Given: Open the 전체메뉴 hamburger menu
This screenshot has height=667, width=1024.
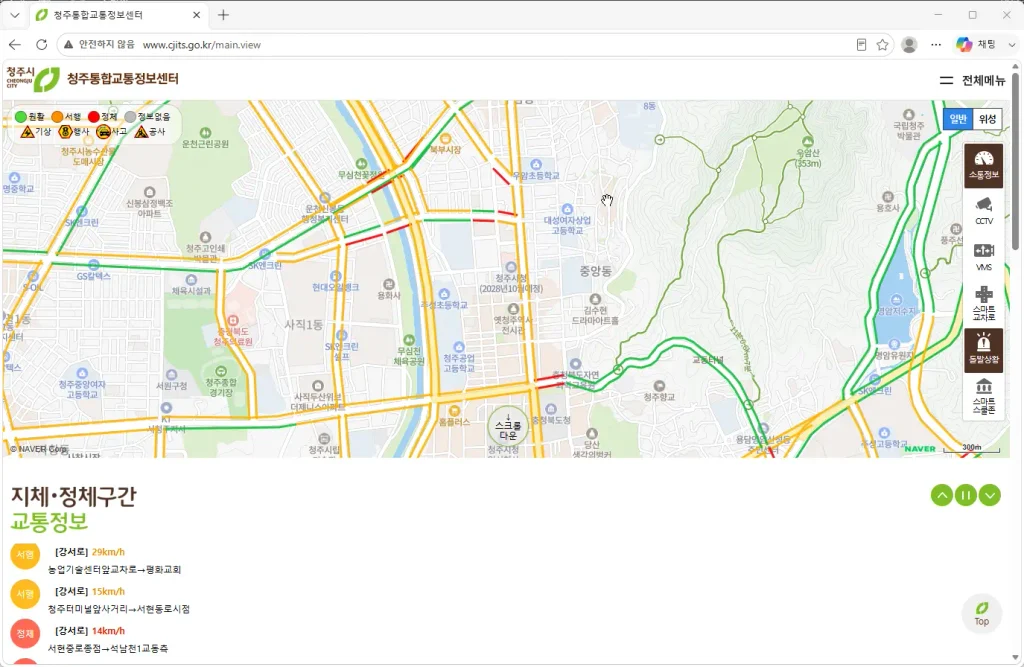Looking at the screenshot, I should tap(972, 80).
